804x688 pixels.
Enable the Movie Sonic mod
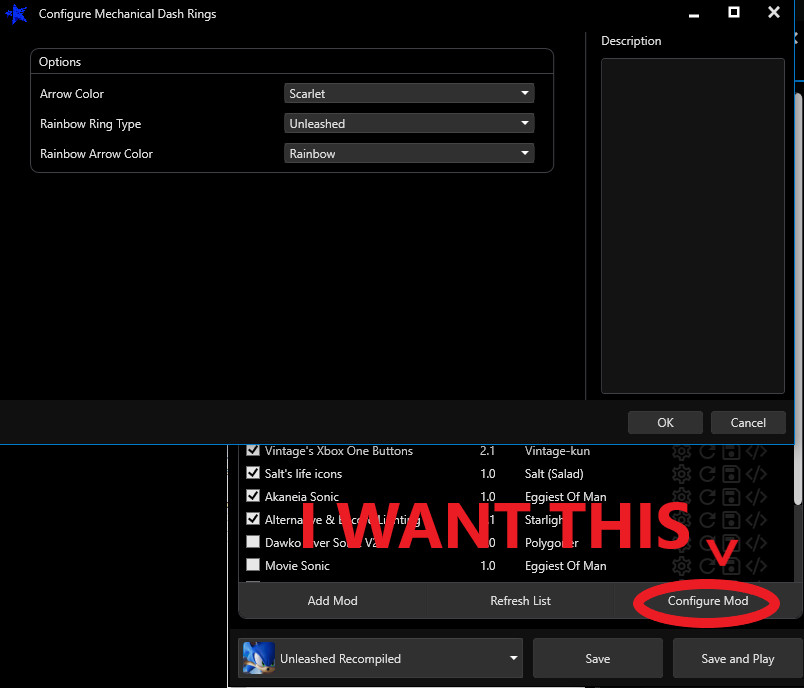(252, 565)
